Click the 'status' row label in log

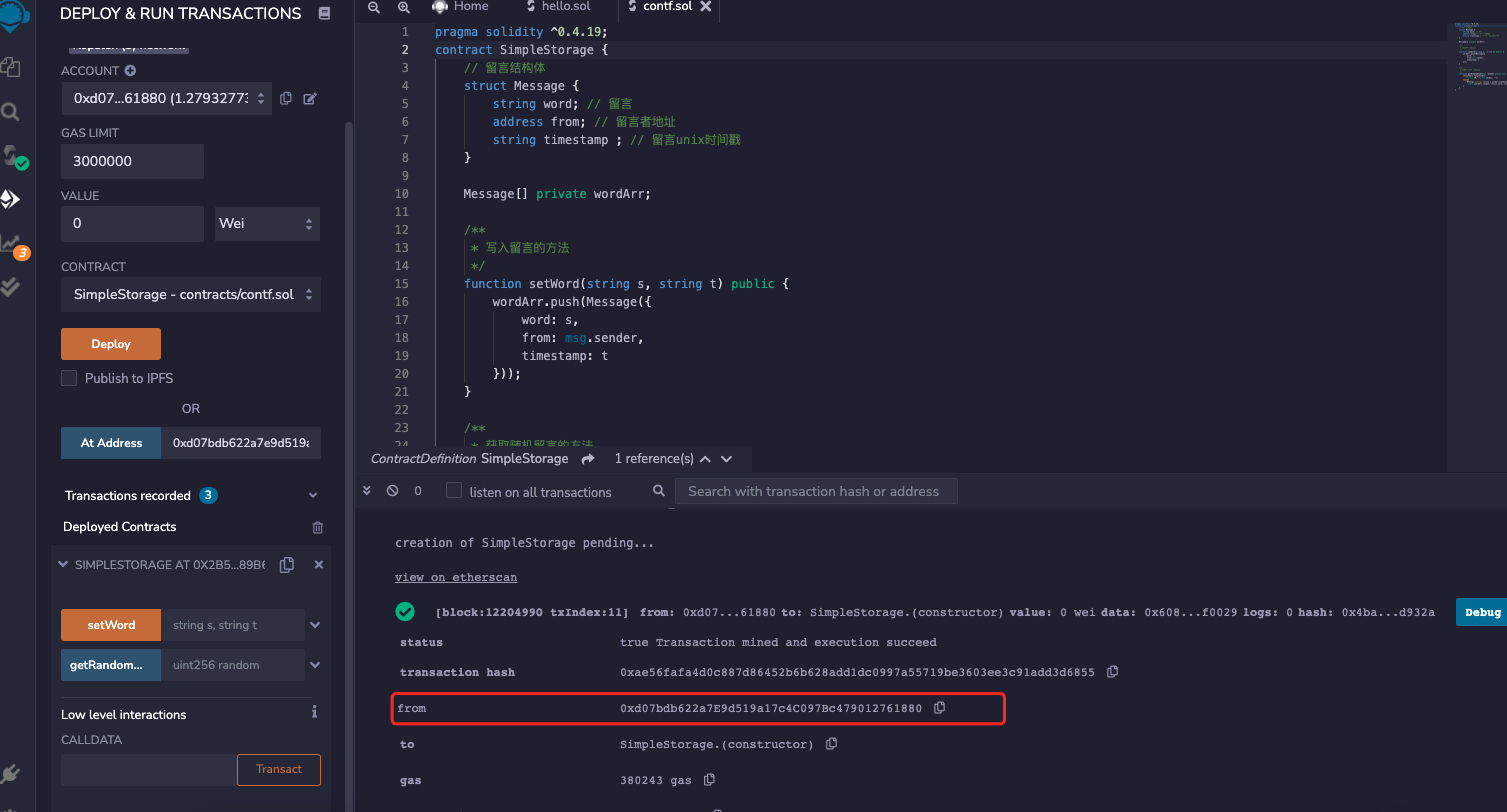pyautogui.click(x=421, y=642)
